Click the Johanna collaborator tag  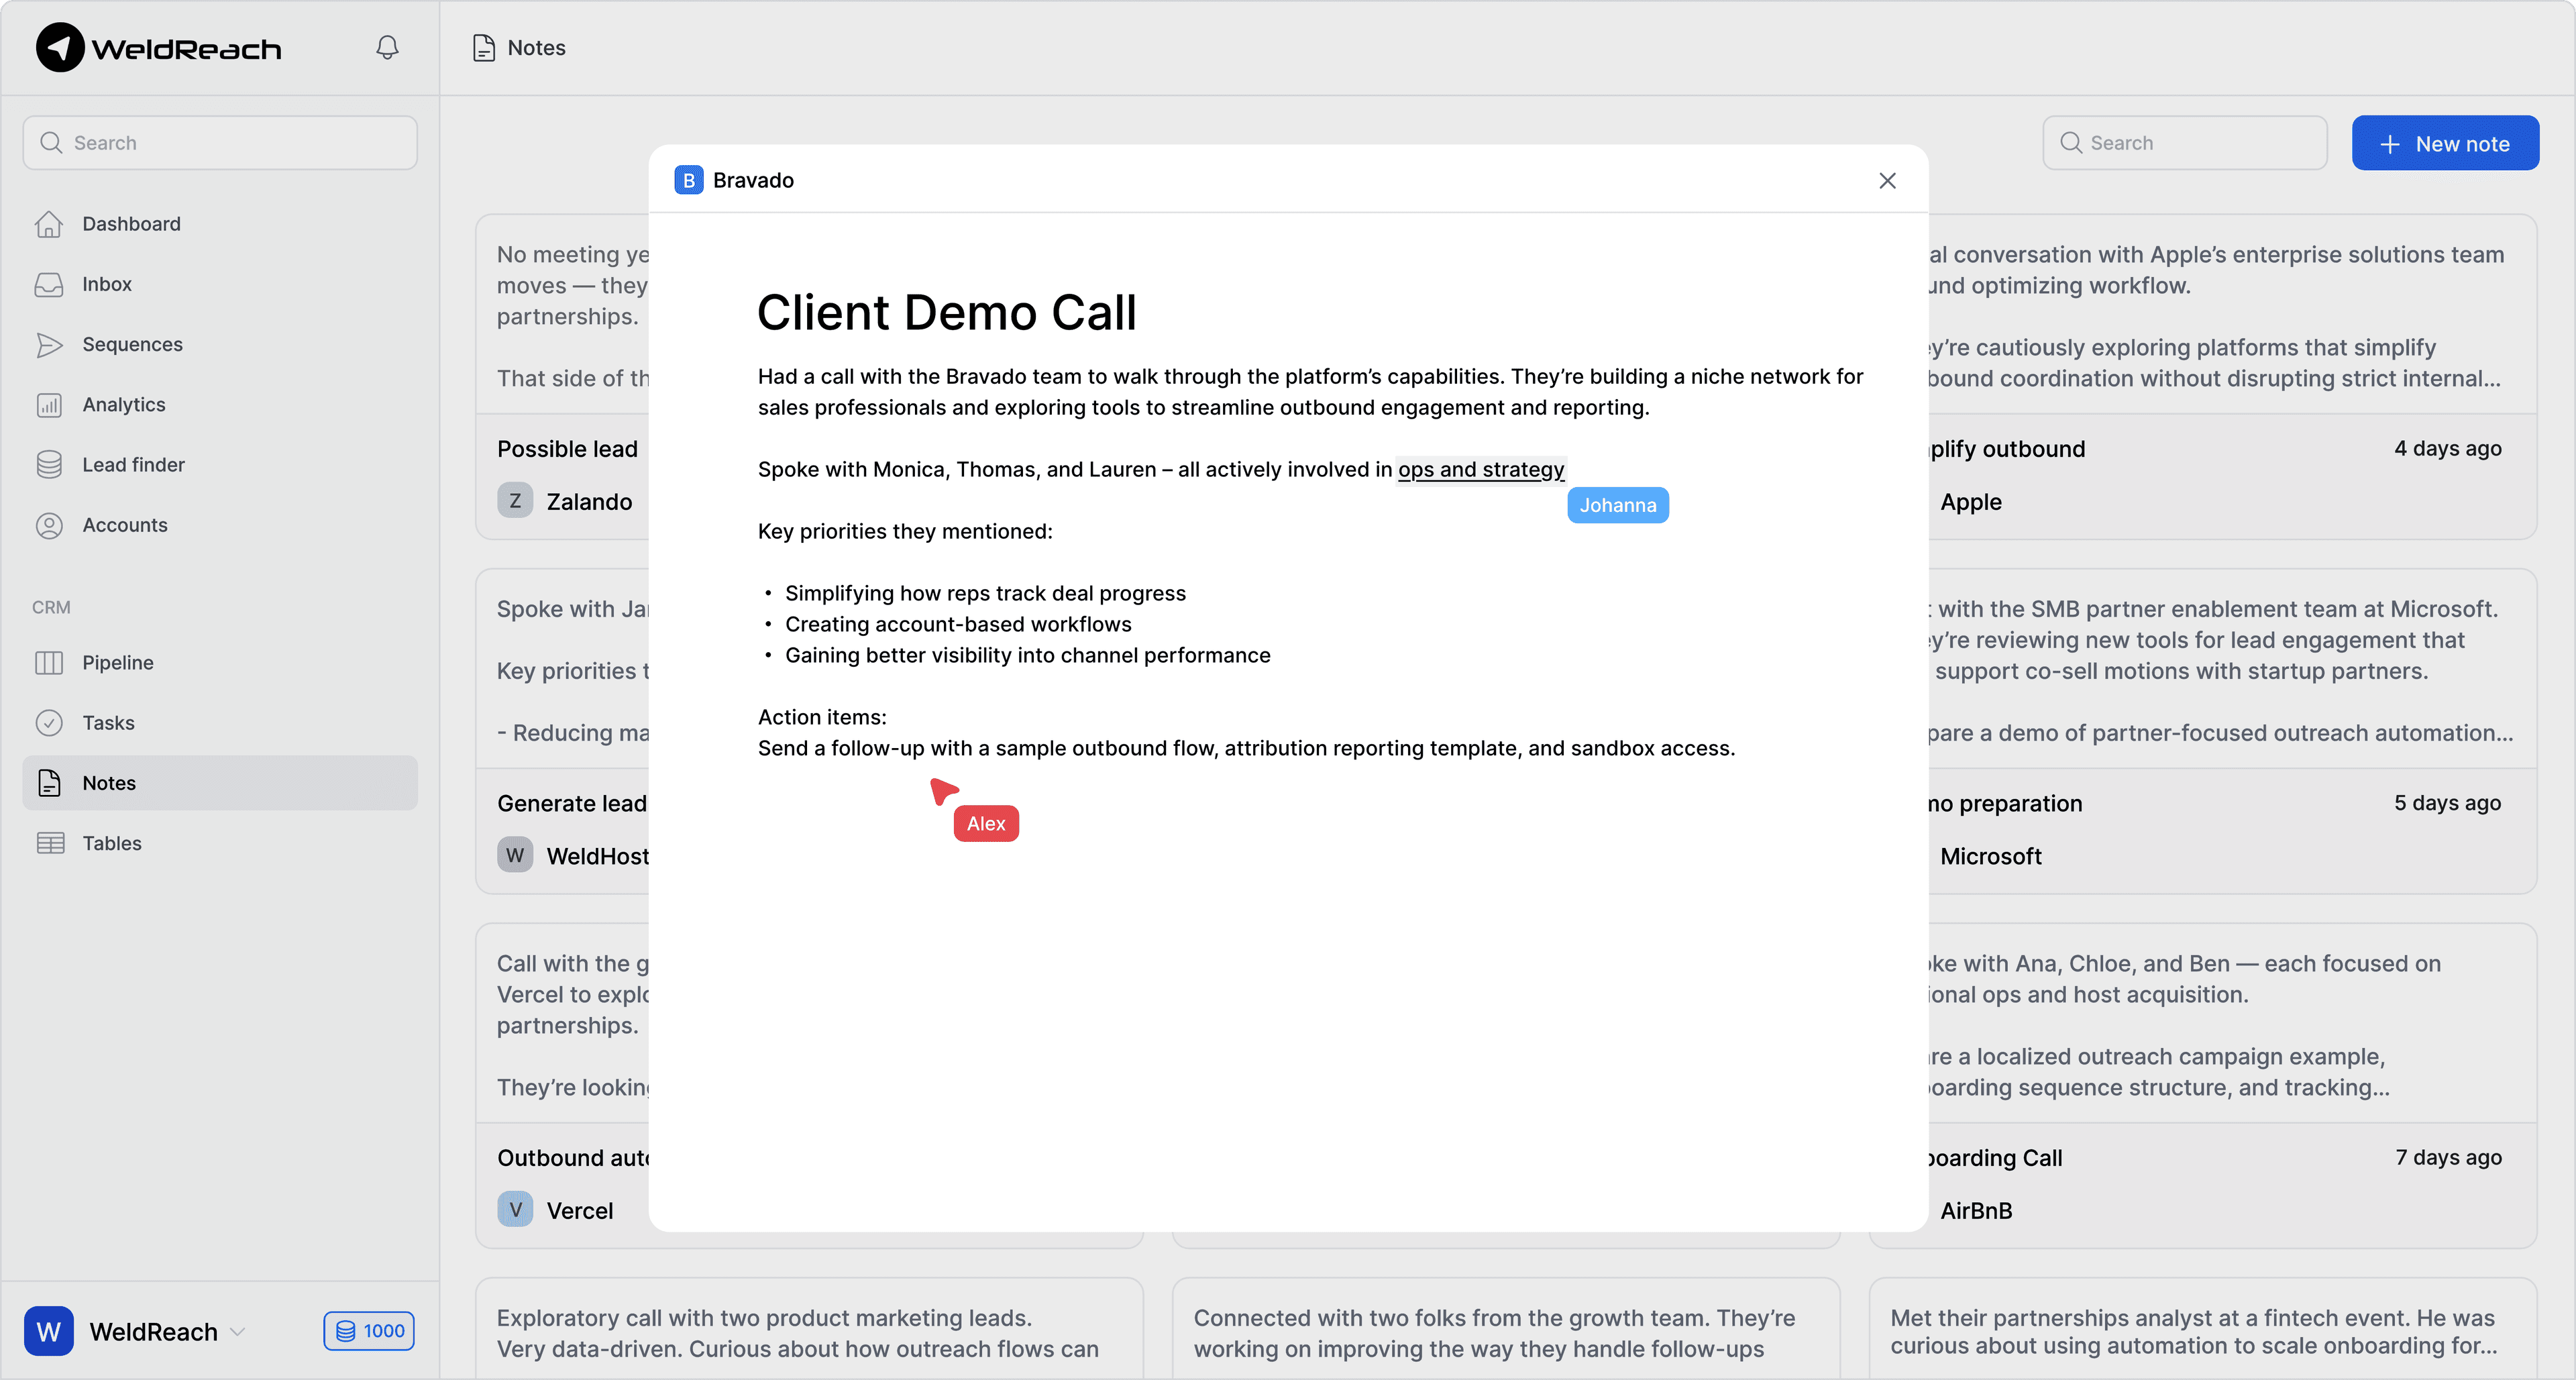pyautogui.click(x=1618, y=505)
